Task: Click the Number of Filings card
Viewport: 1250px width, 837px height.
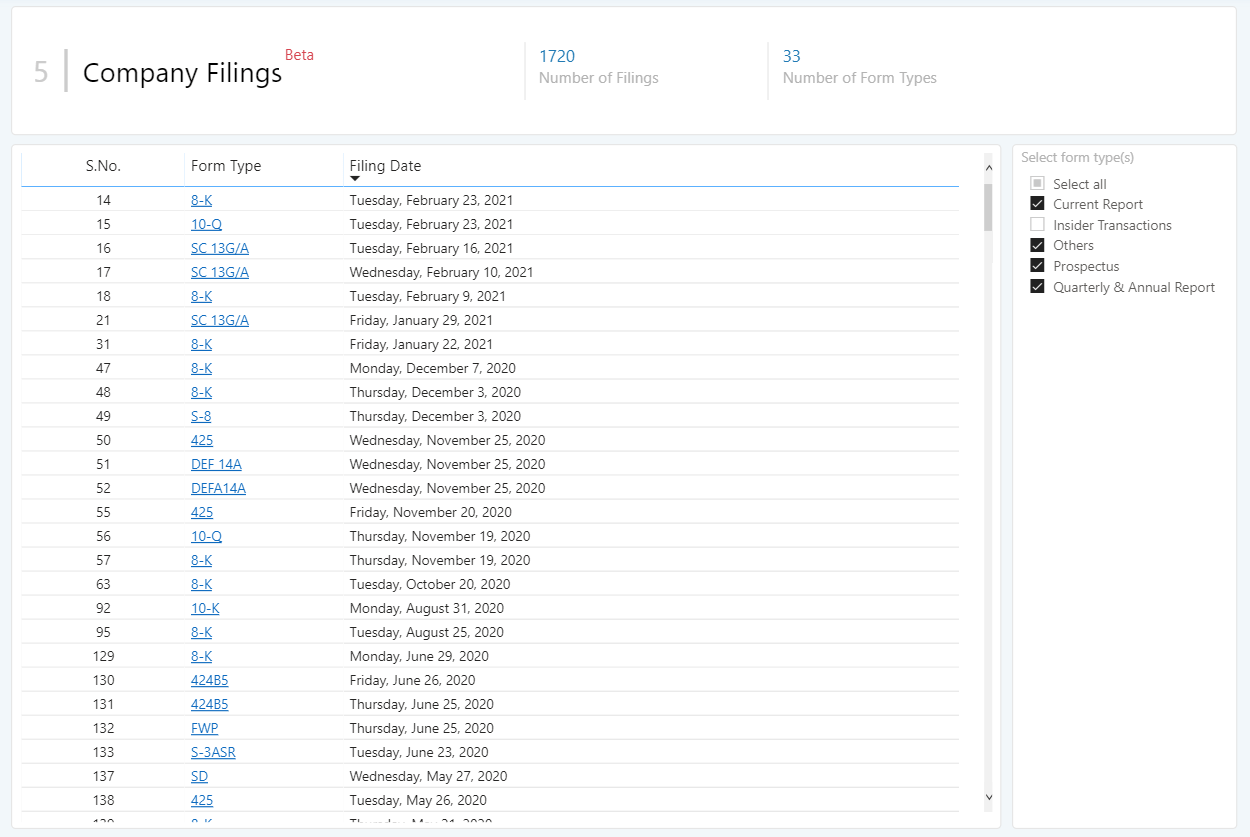Action: pyautogui.click(x=598, y=68)
